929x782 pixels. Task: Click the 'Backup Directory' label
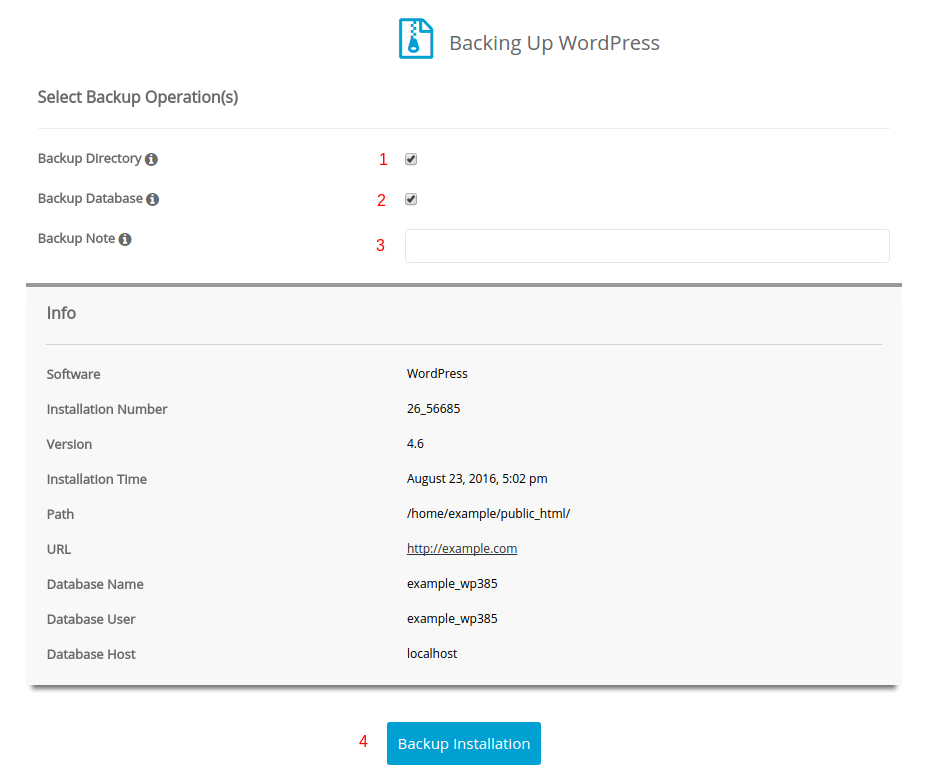(x=90, y=159)
